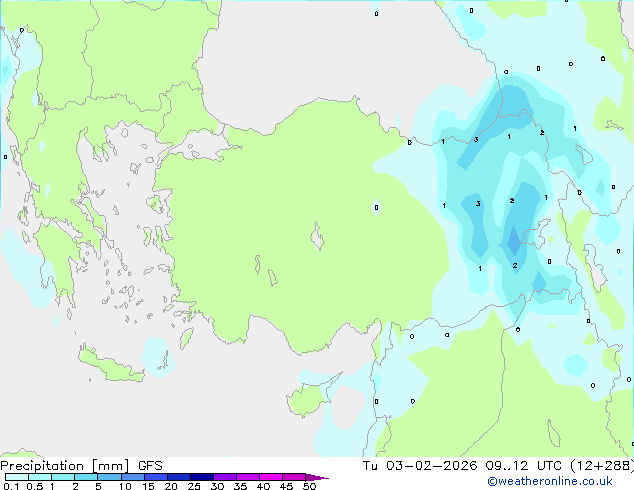Click the 35–40 mm legend swatch
This screenshot has height=490, width=634.
(247, 477)
